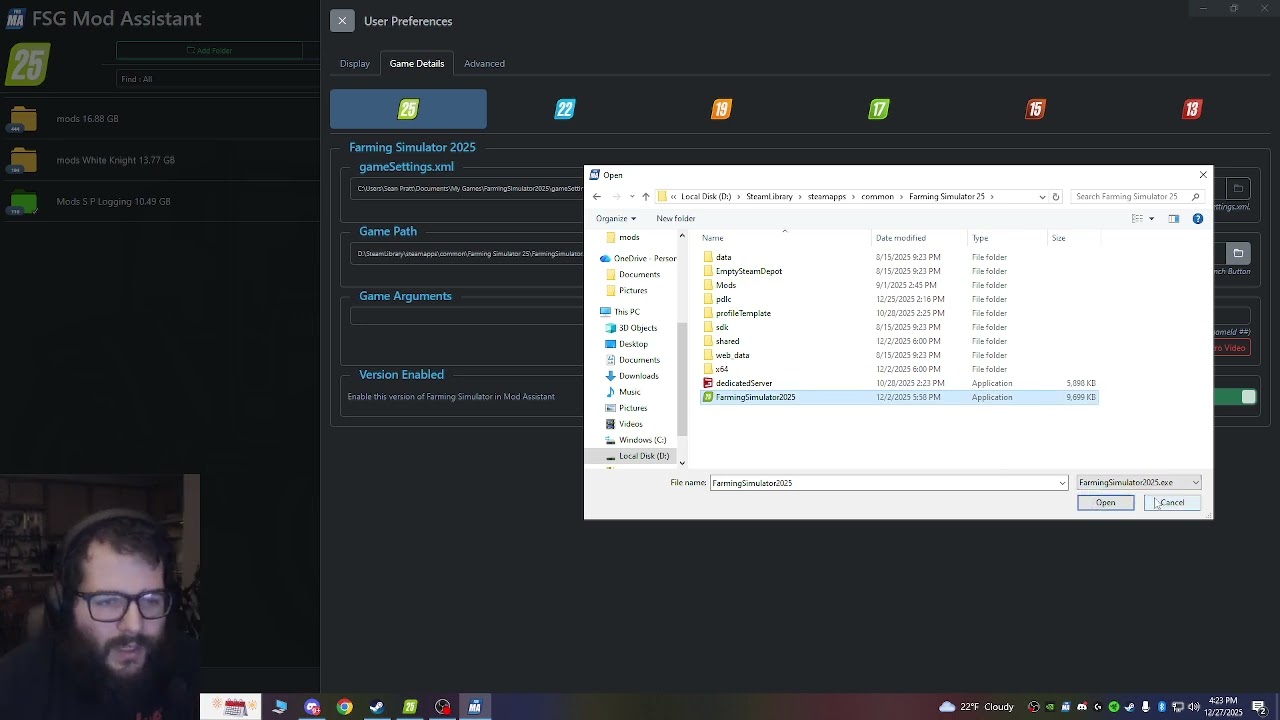Open Google Chrome from taskbar
The height and width of the screenshot is (720, 1280).
coord(344,707)
